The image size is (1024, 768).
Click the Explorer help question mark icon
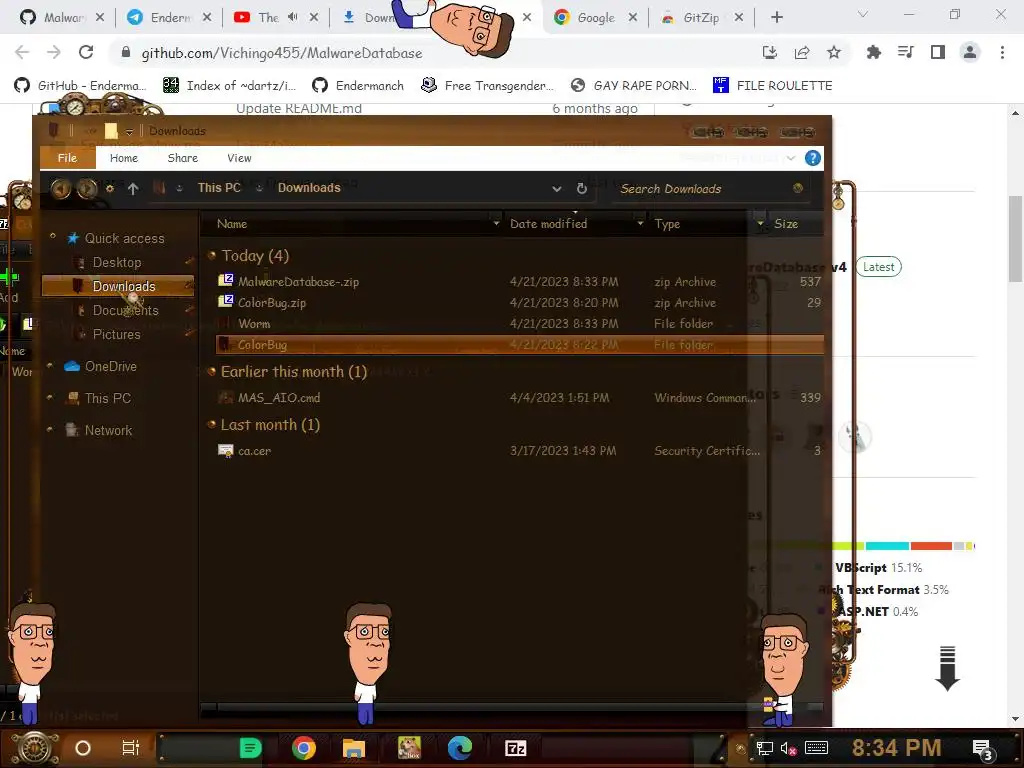812,158
